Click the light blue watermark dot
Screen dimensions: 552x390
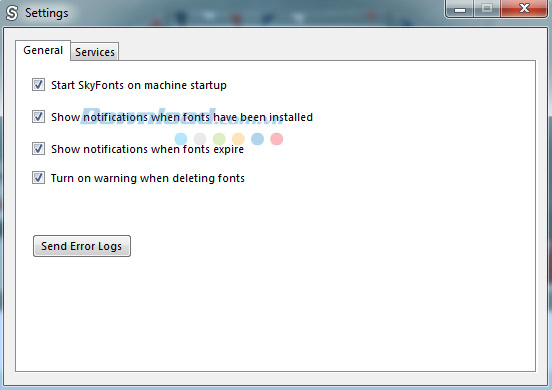click(x=181, y=139)
